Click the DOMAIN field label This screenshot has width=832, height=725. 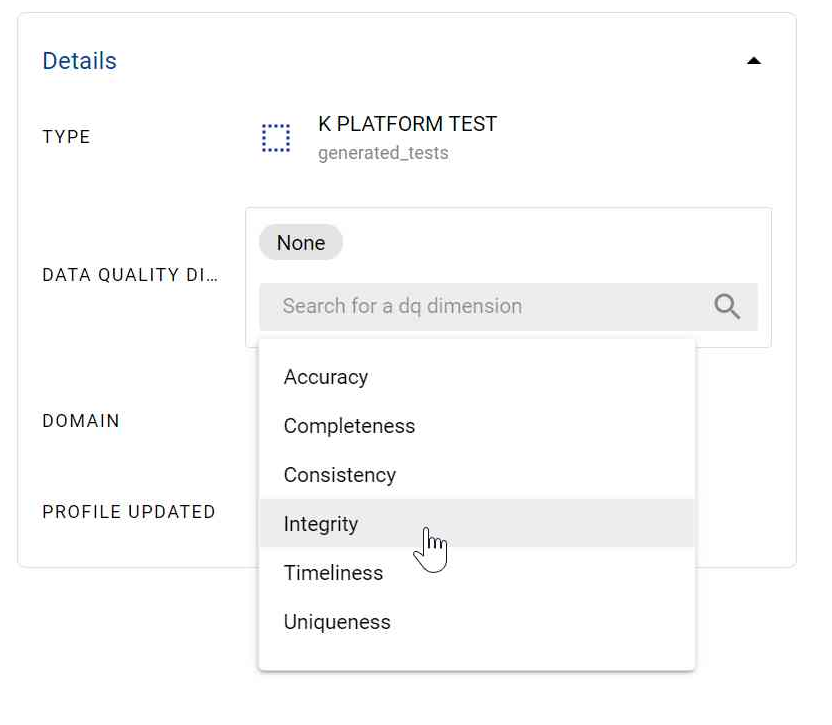tap(81, 421)
